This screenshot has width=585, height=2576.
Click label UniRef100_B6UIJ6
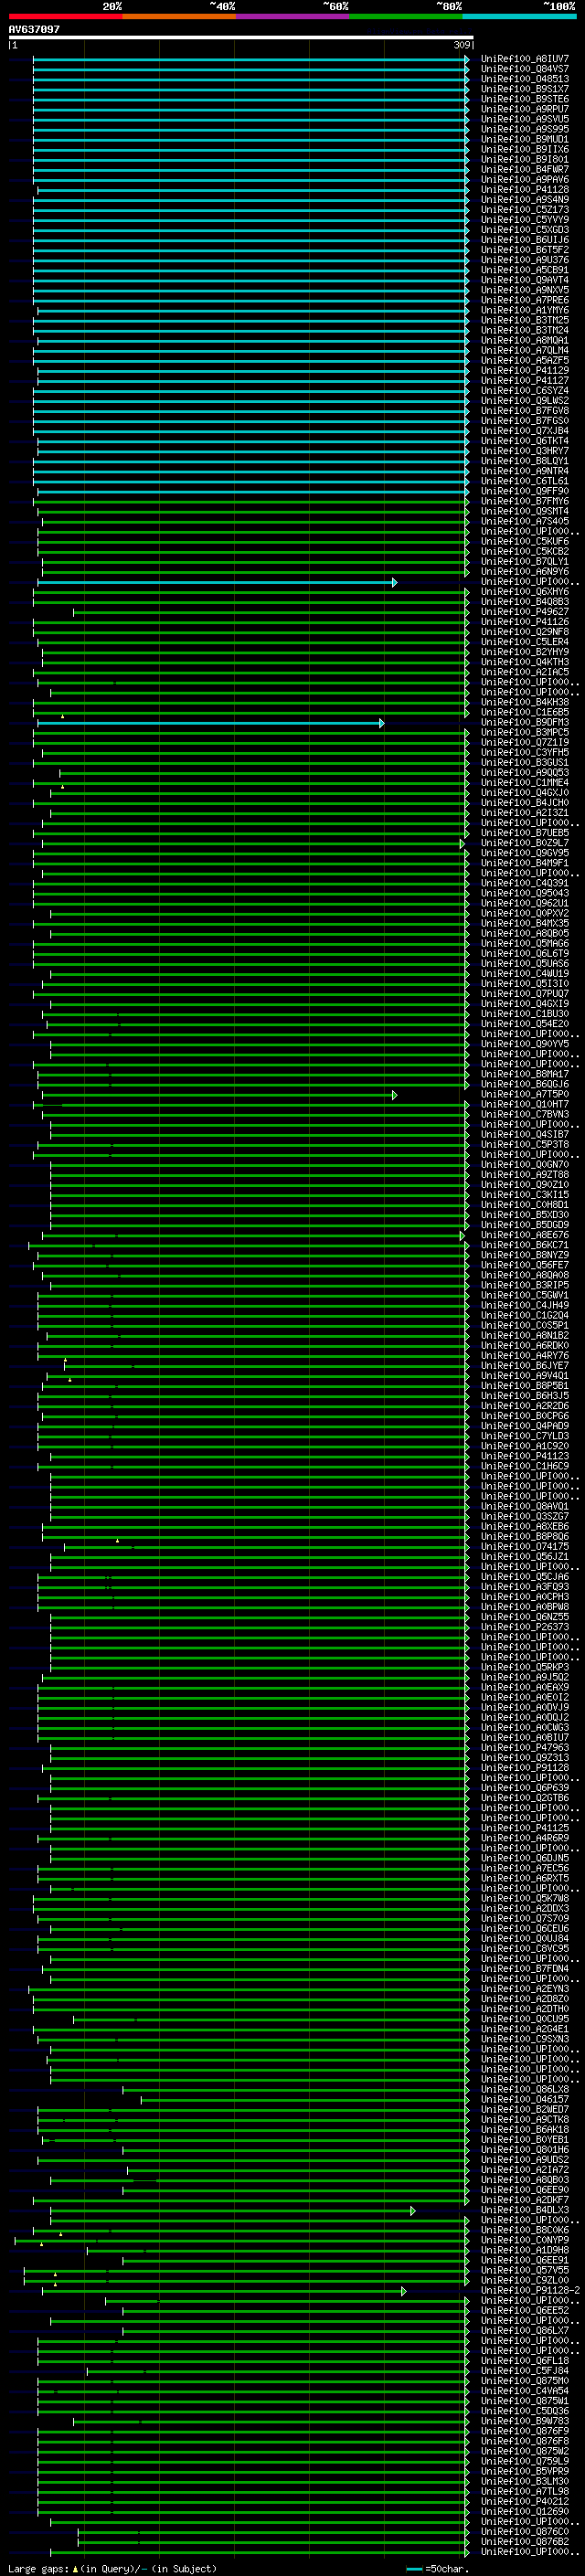(525, 240)
